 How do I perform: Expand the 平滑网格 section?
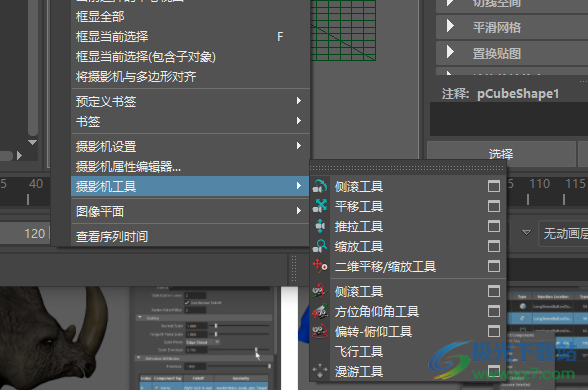coord(450,26)
